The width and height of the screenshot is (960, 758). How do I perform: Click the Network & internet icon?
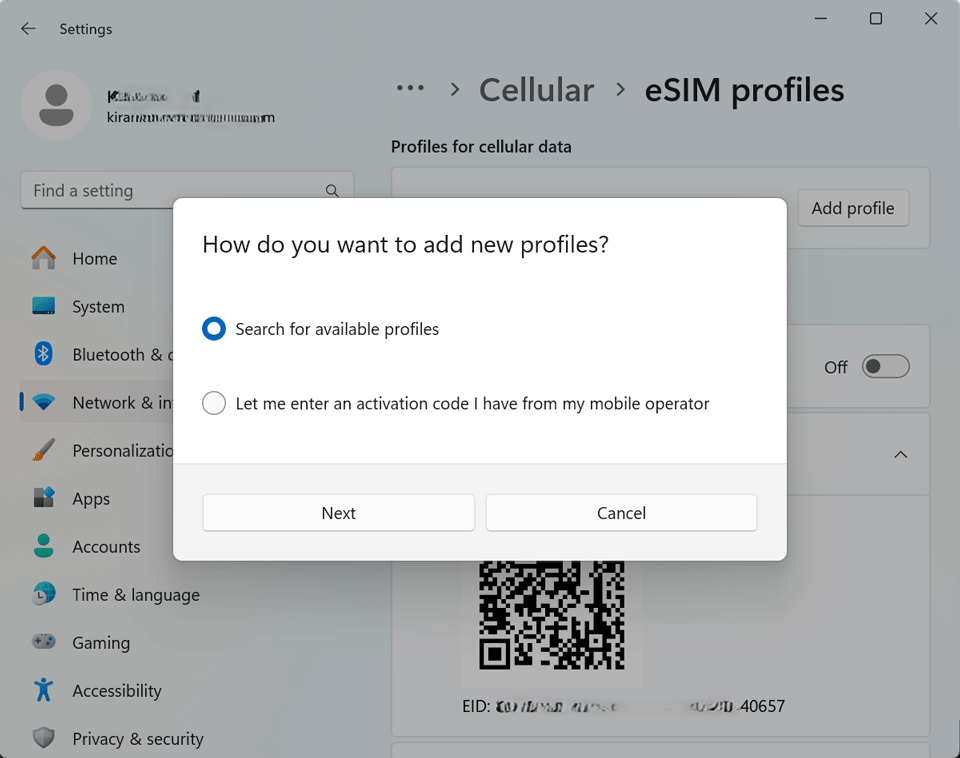pos(44,402)
